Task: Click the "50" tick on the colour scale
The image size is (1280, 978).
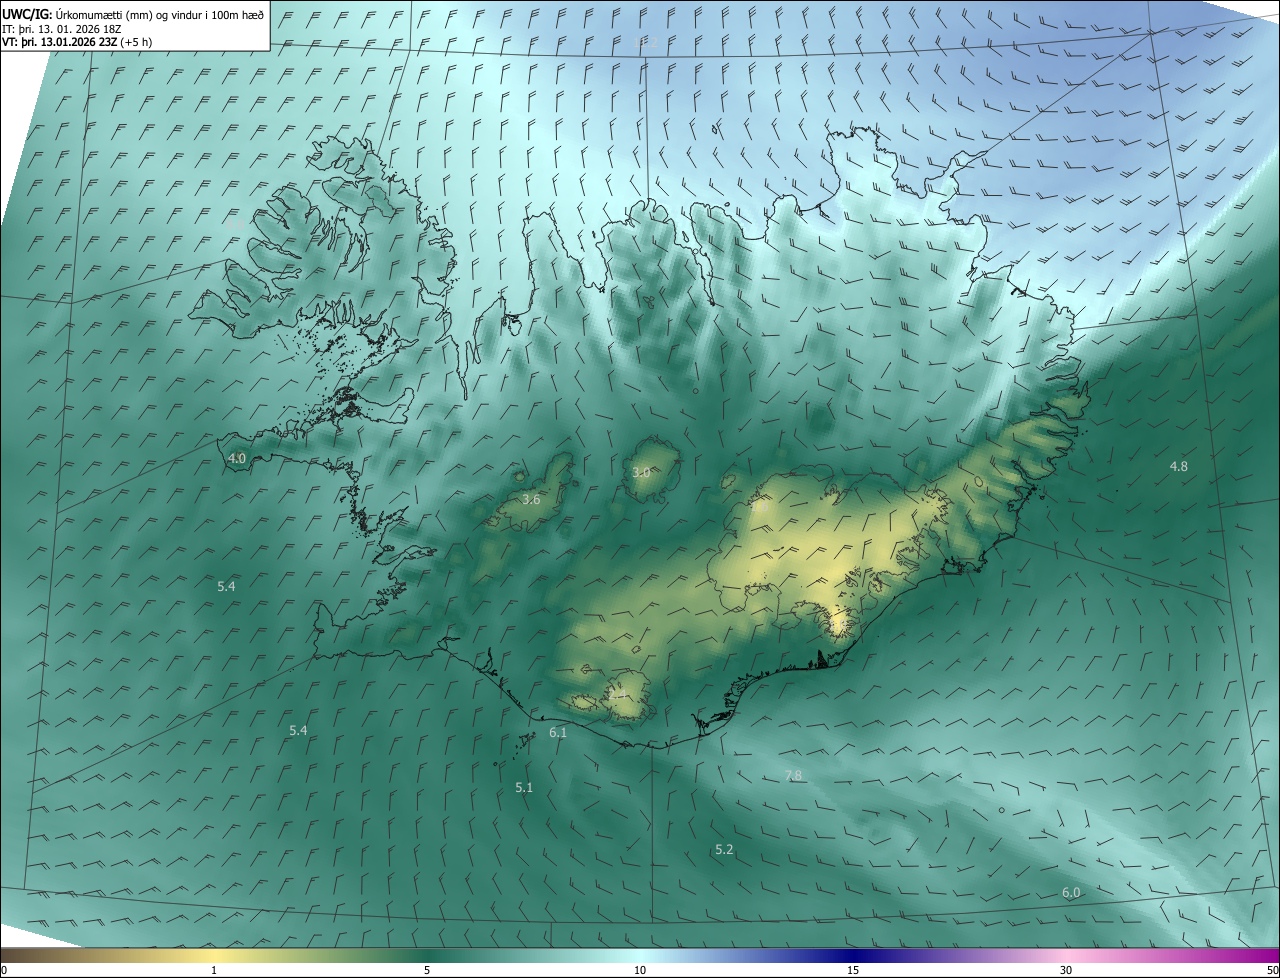Action: click(x=1273, y=971)
